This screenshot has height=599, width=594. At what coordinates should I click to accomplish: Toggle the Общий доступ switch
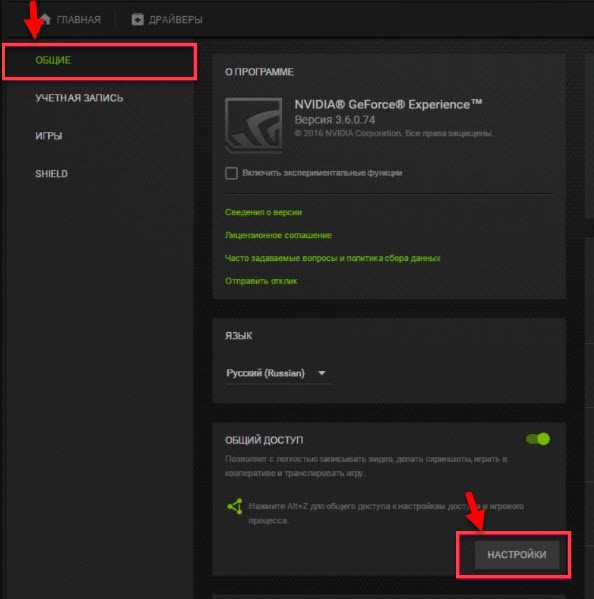[x=538, y=439]
